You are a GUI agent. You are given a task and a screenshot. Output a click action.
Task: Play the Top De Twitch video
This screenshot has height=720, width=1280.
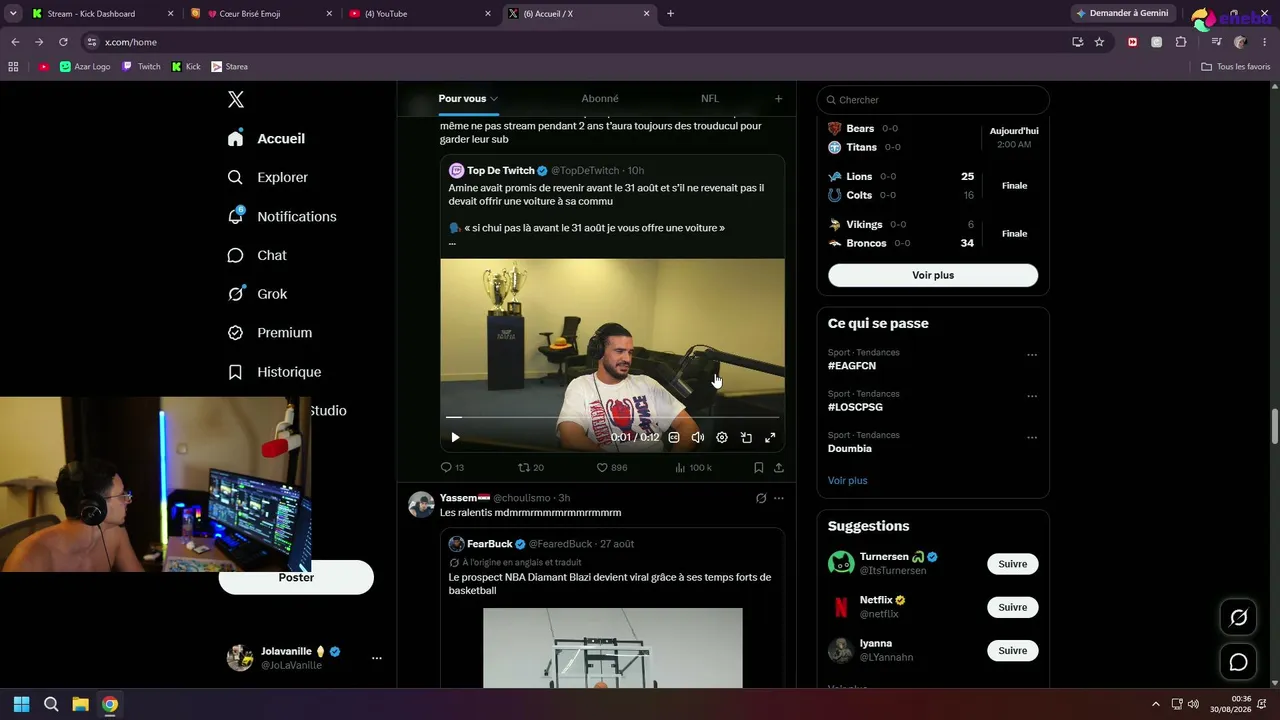click(x=455, y=437)
